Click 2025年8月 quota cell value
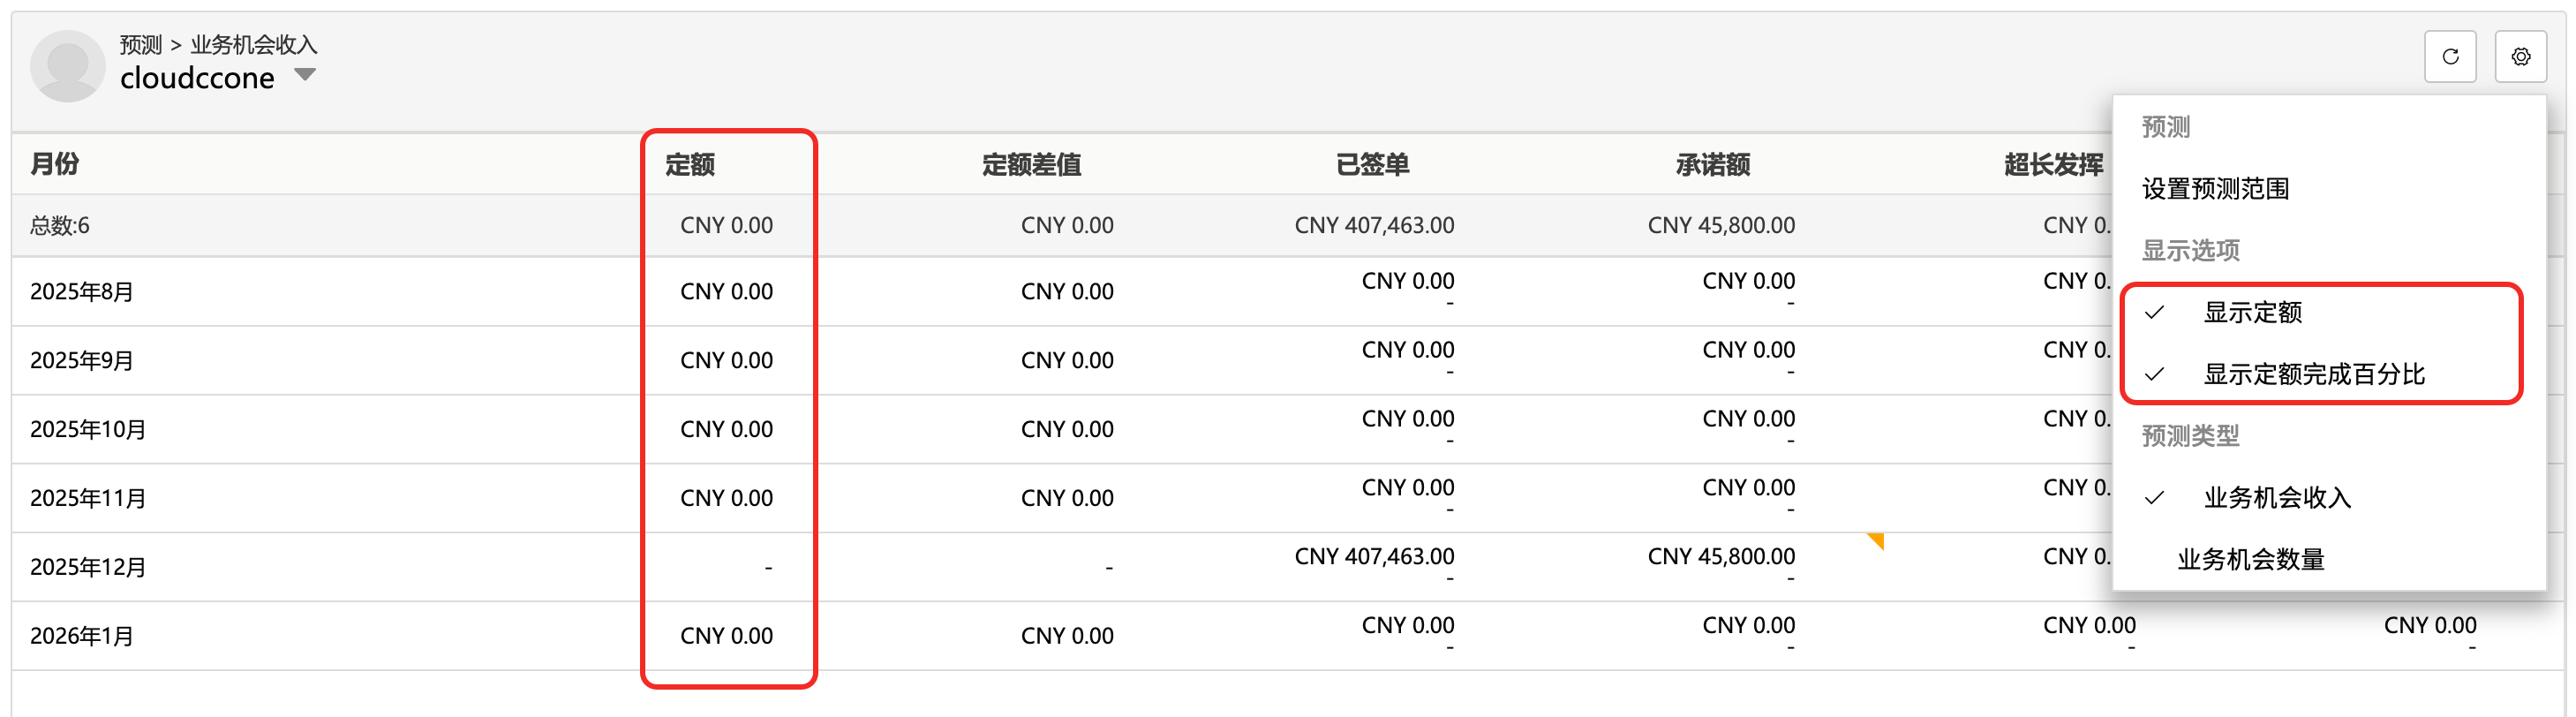 [726, 292]
